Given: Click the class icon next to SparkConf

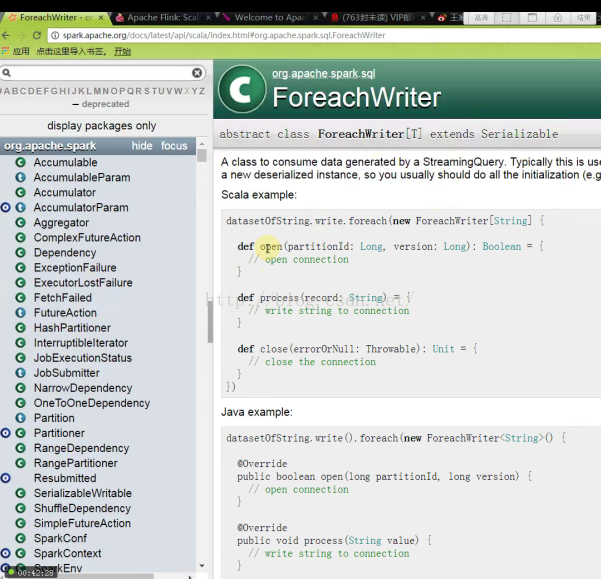Looking at the screenshot, I should tap(20, 538).
